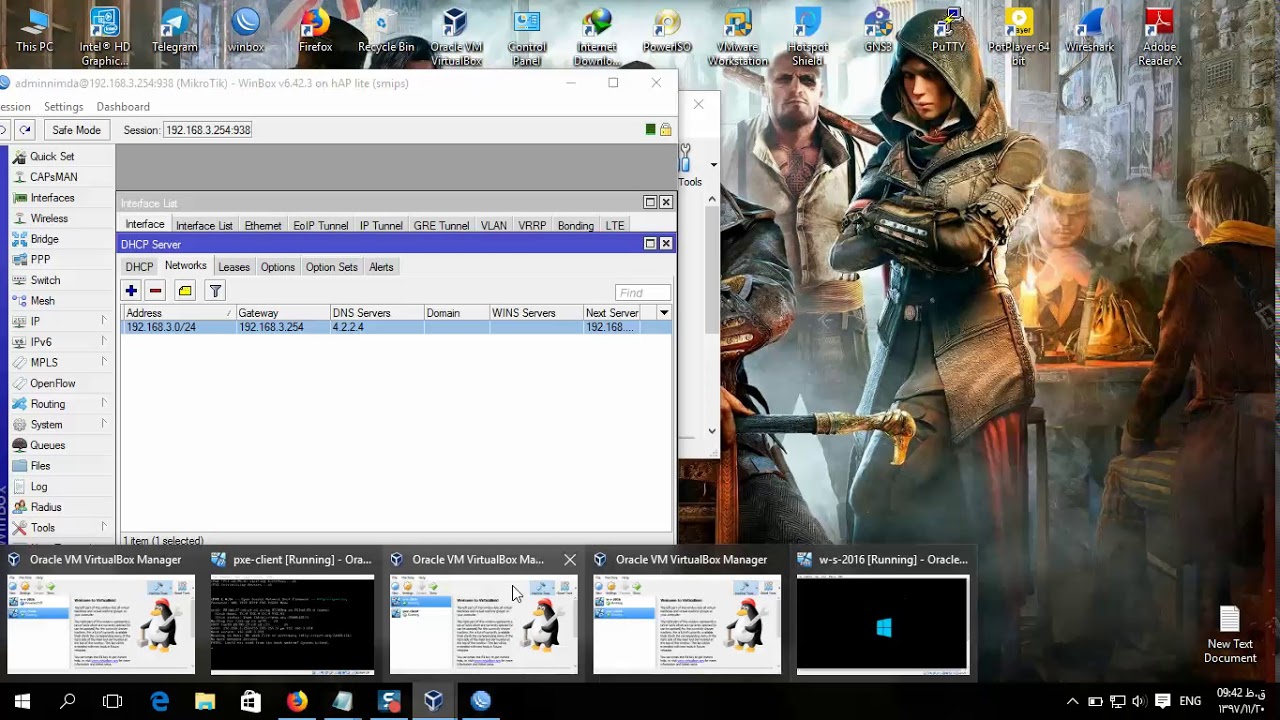Click the Session address field

point(208,130)
